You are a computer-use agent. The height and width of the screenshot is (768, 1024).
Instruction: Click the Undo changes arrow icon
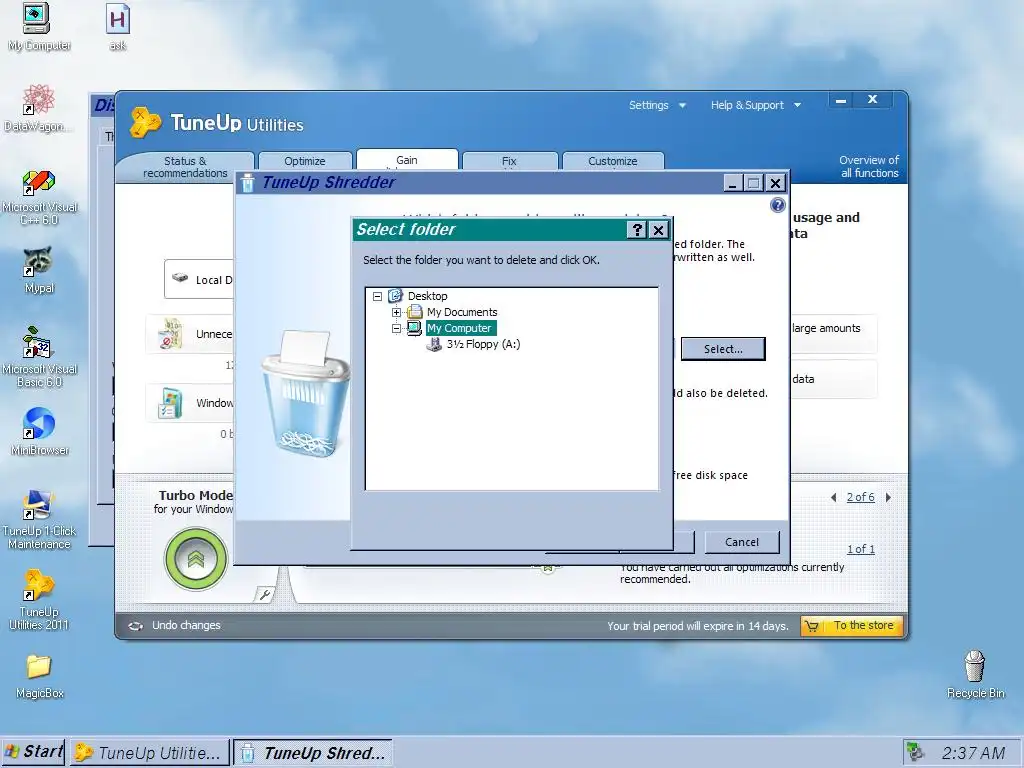click(x=135, y=626)
